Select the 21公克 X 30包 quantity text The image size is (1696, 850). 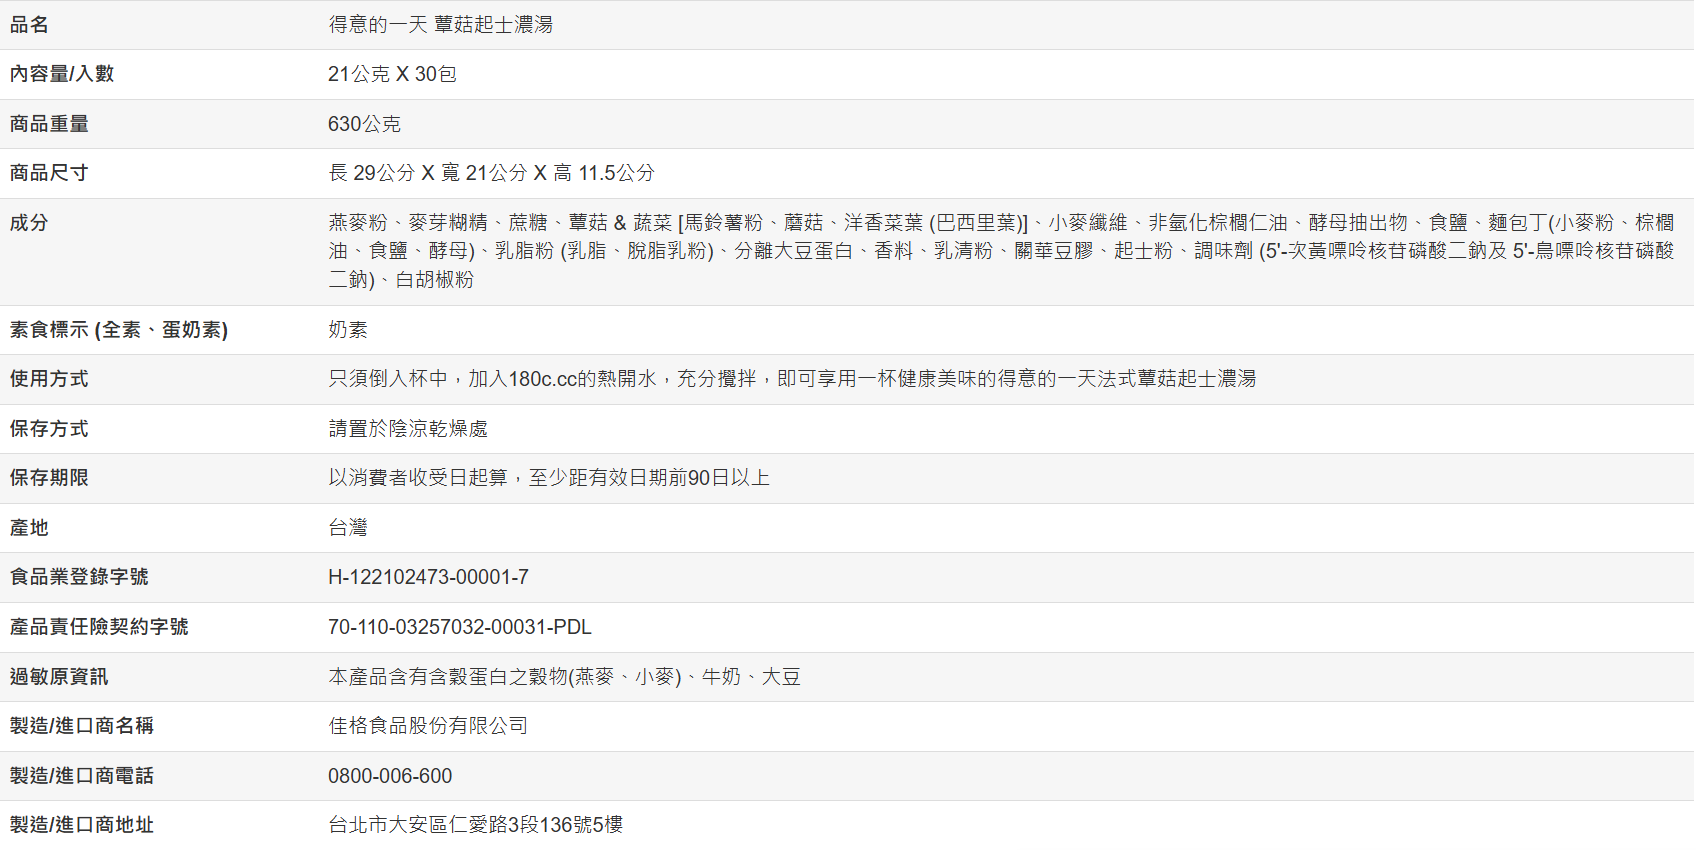point(392,74)
